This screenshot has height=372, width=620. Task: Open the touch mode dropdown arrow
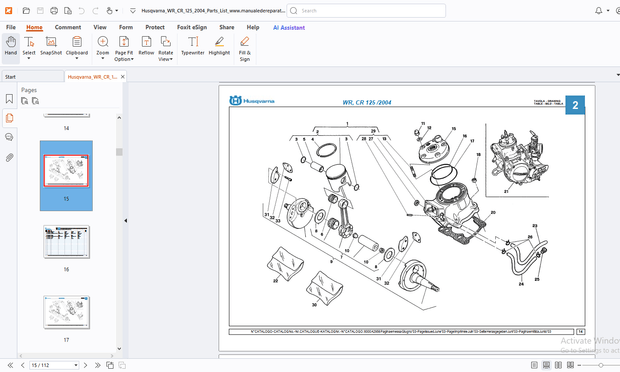pos(117,11)
